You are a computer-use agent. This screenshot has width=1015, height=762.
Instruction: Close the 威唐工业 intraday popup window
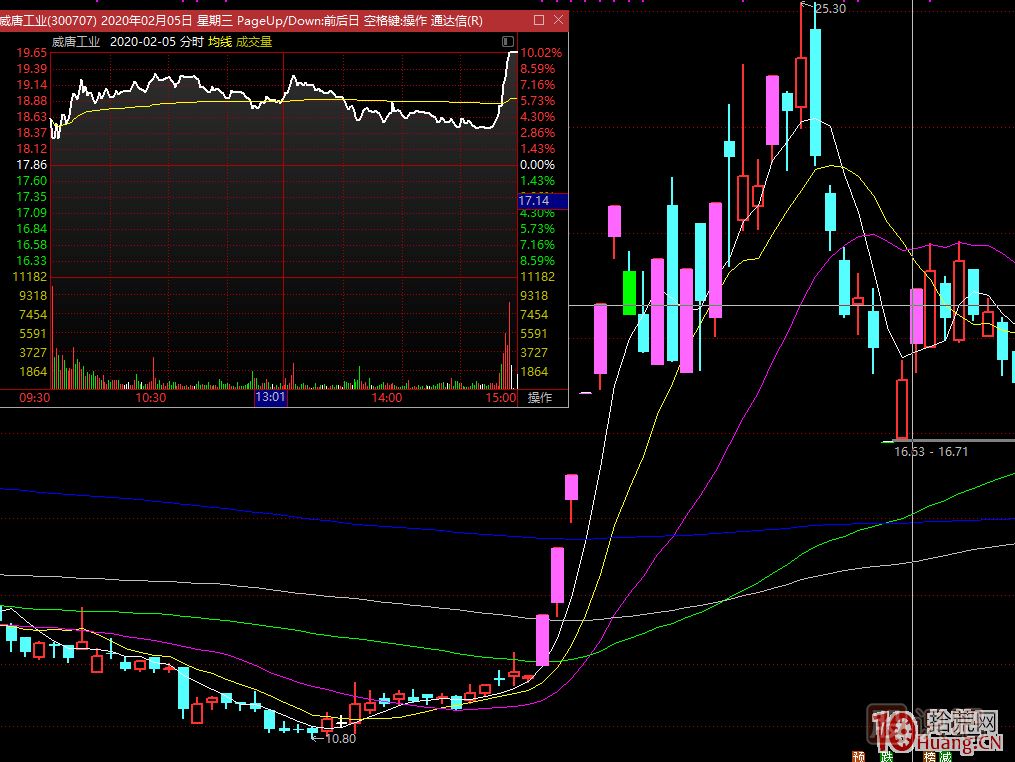[x=558, y=20]
